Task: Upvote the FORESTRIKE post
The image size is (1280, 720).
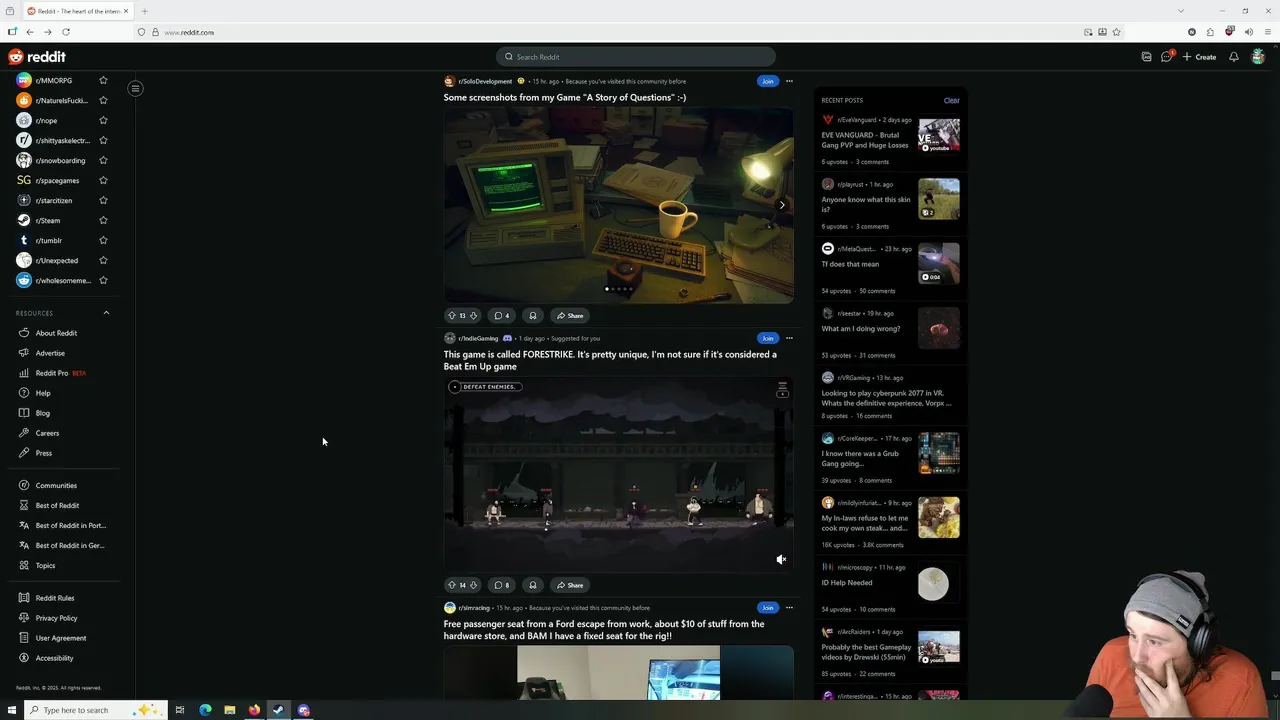Action: pos(452,585)
